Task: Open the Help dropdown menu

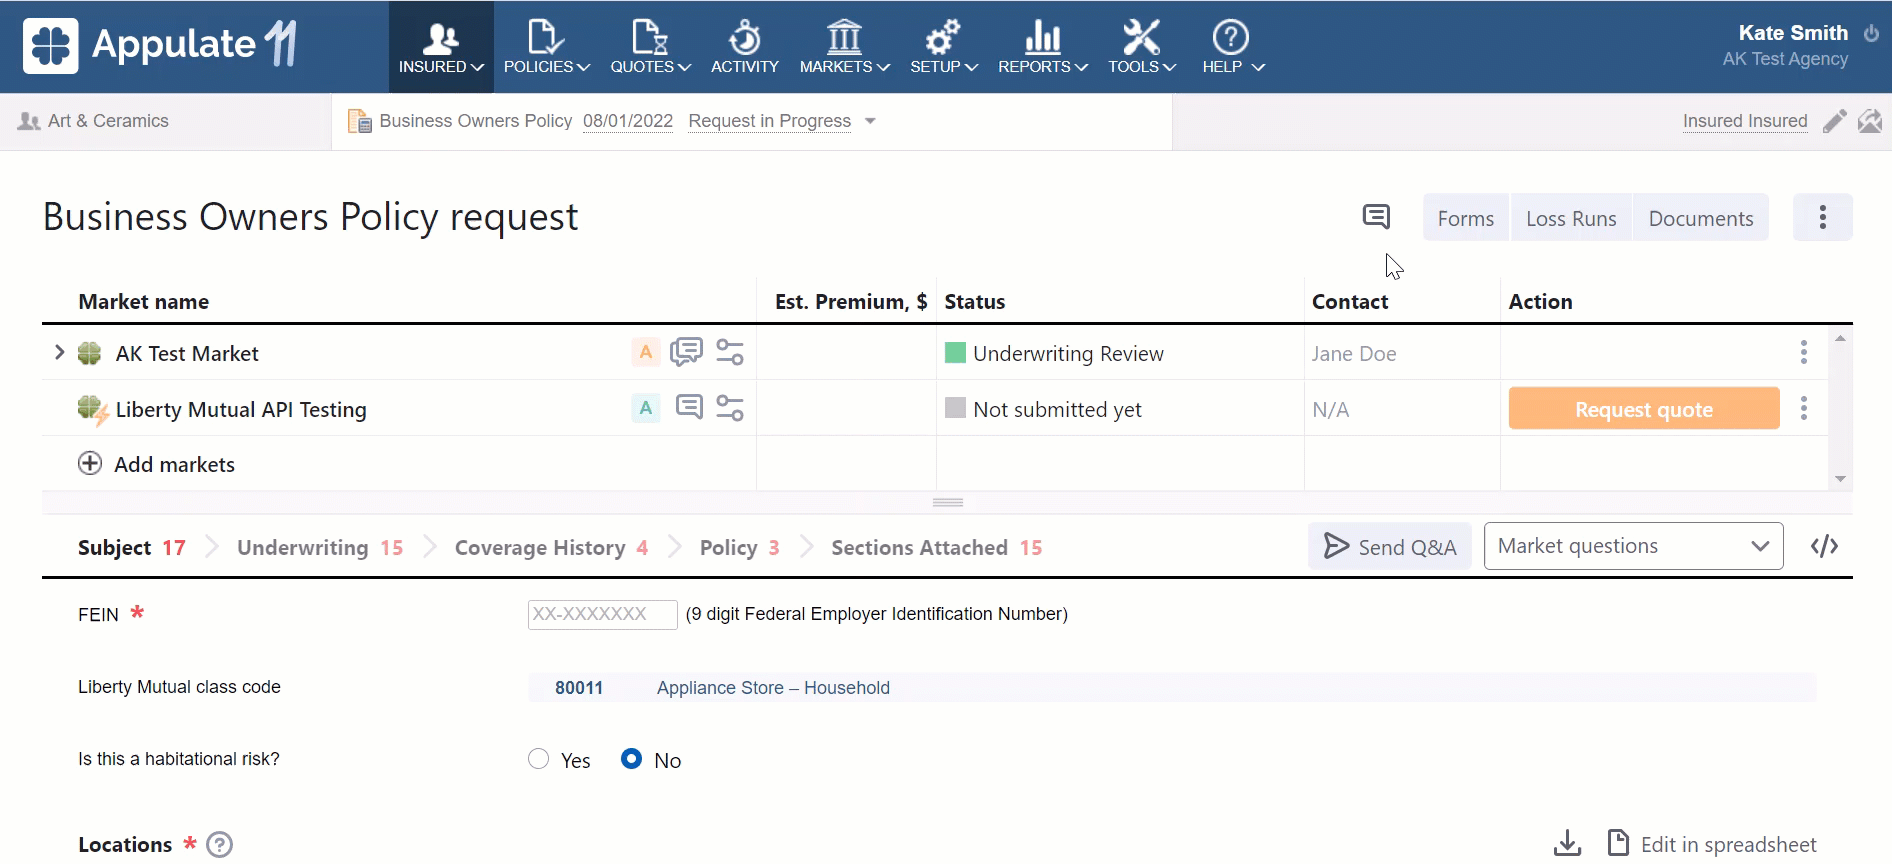Action: [1232, 47]
